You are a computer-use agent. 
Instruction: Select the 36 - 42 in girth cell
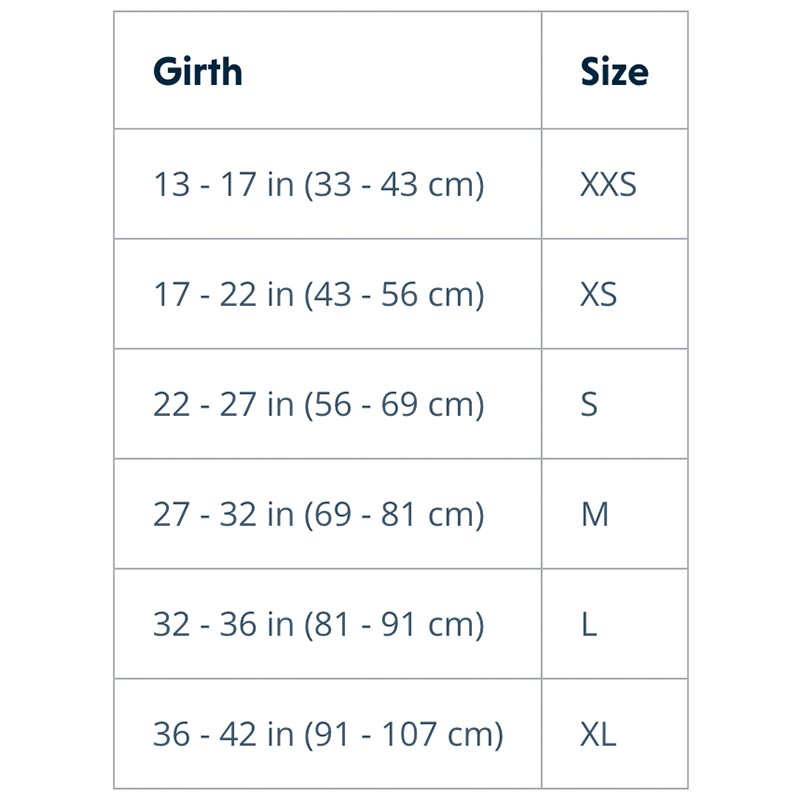328,734
